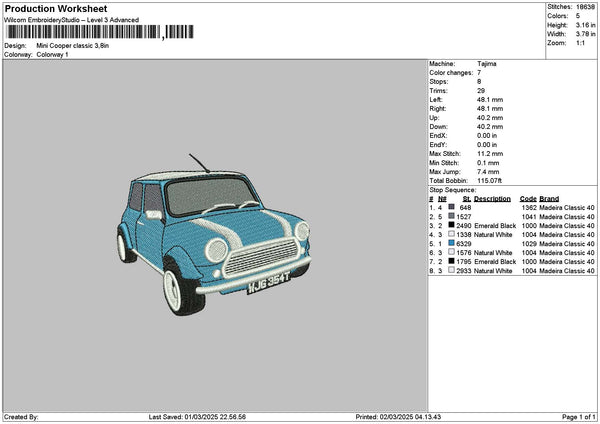The image size is (600, 424).
Task: Click the Production Worksheet title
Action: point(55,9)
